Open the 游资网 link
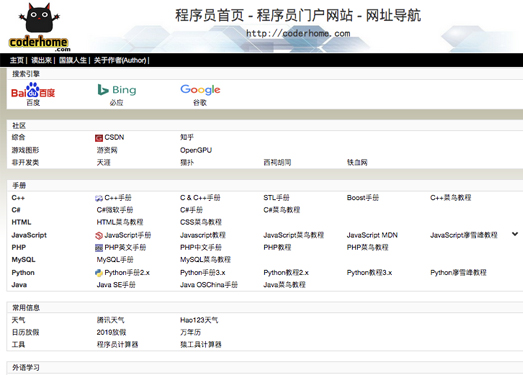523x375 pixels. pyautogui.click(x=107, y=150)
